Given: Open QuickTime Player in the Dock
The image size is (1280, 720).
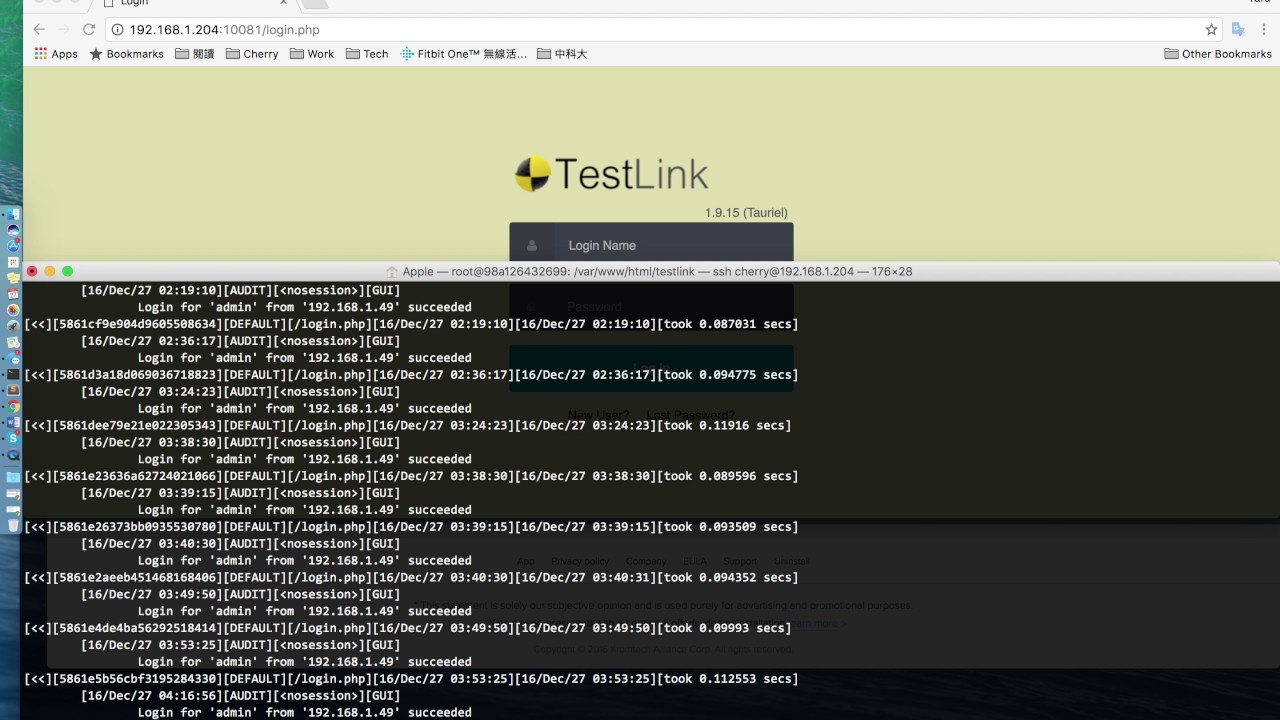Looking at the screenshot, I should (13, 455).
